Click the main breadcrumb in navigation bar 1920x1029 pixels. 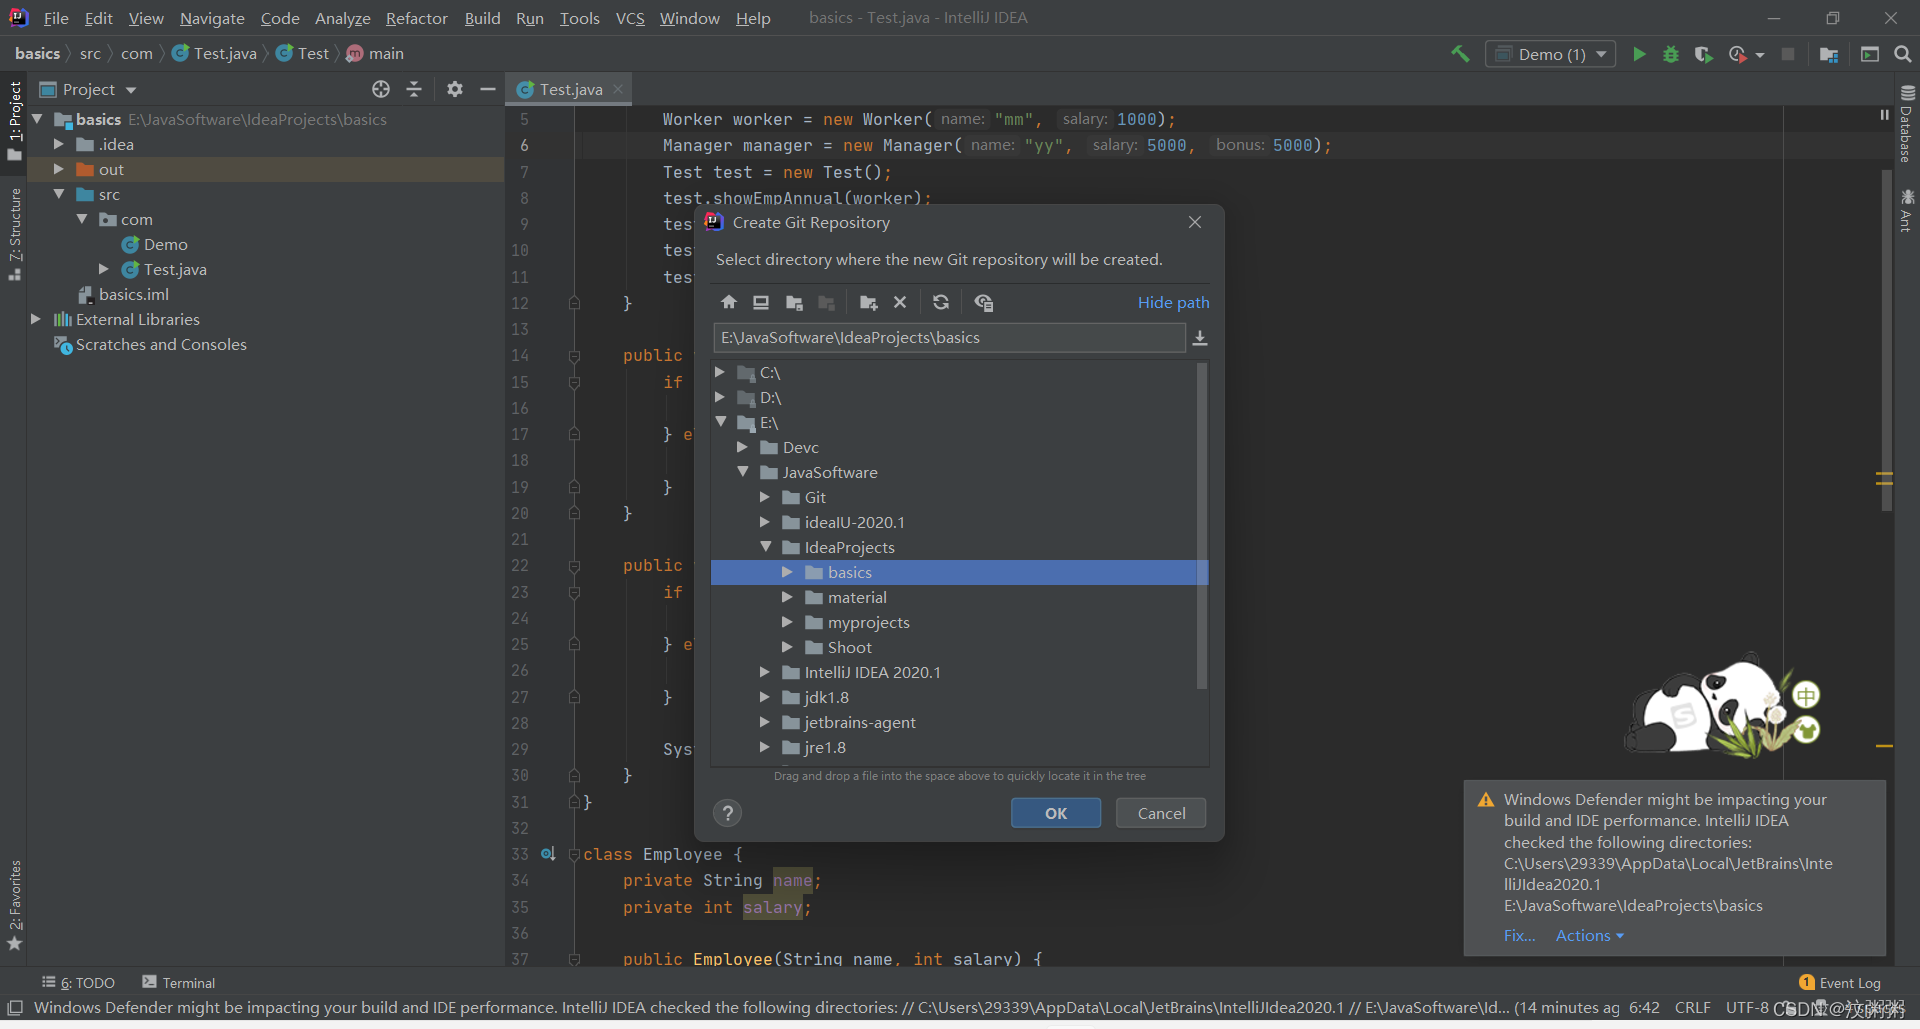pyautogui.click(x=376, y=54)
